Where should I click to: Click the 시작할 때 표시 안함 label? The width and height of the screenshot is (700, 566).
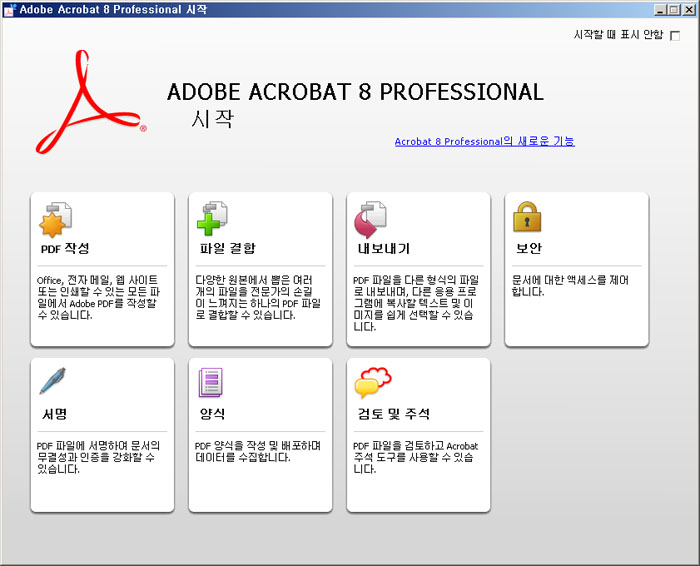pyautogui.click(x=618, y=34)
